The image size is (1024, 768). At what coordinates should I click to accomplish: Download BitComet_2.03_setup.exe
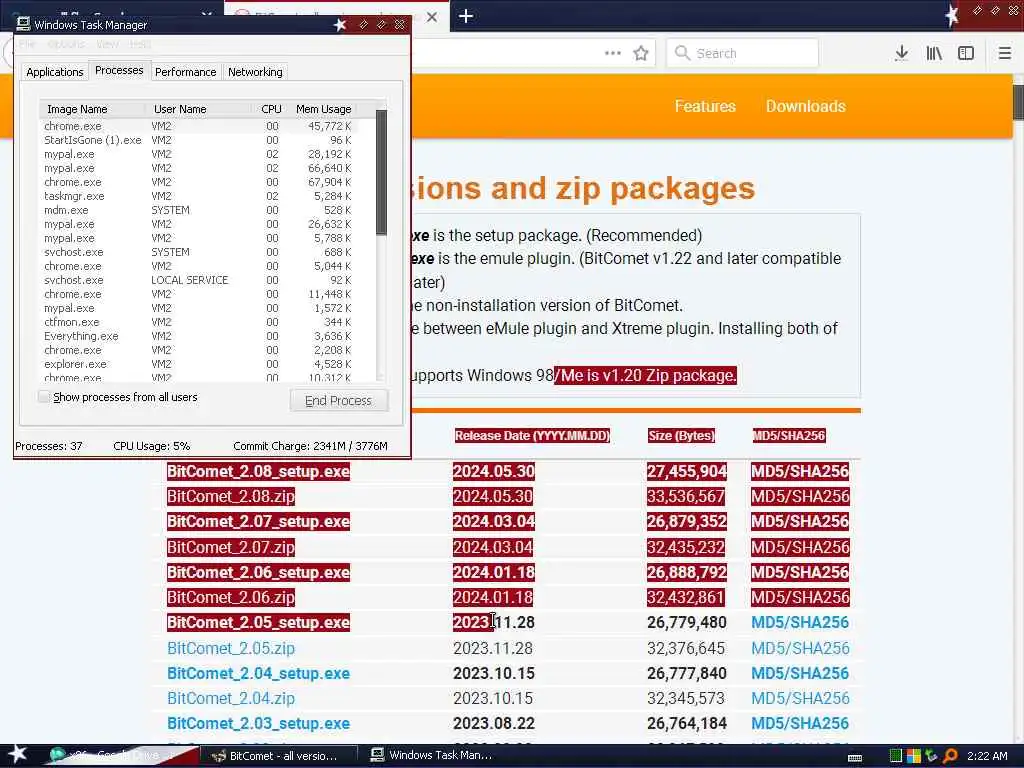[259, 724]
